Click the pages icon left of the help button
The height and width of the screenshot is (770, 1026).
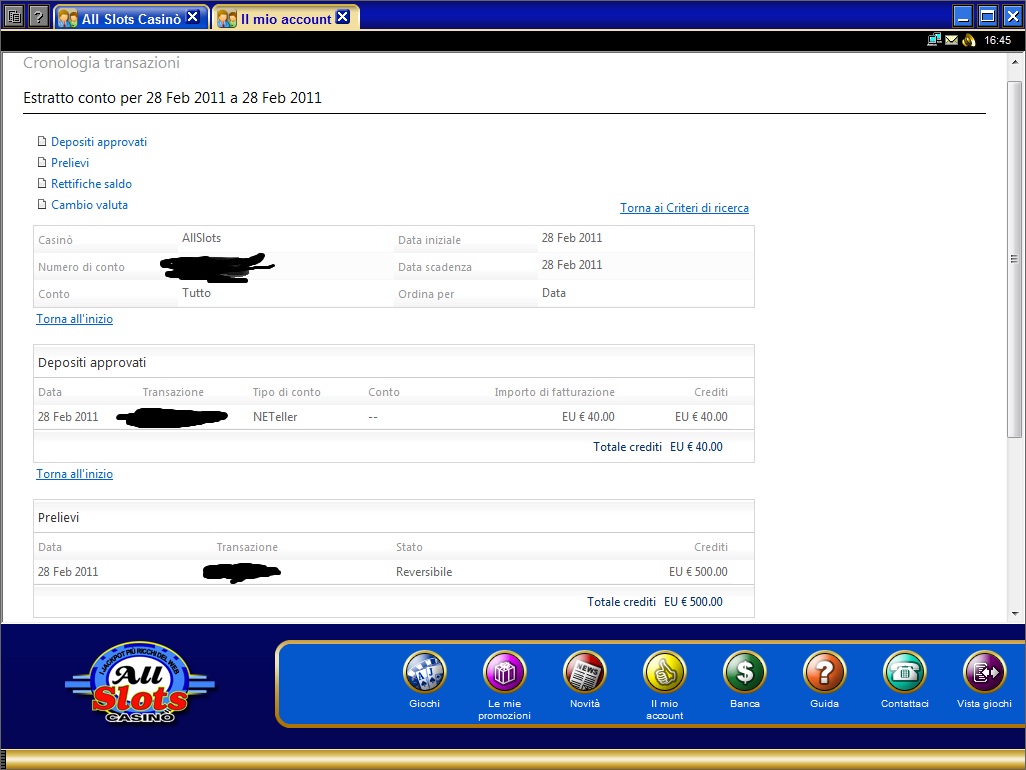(x=14, y=16)
